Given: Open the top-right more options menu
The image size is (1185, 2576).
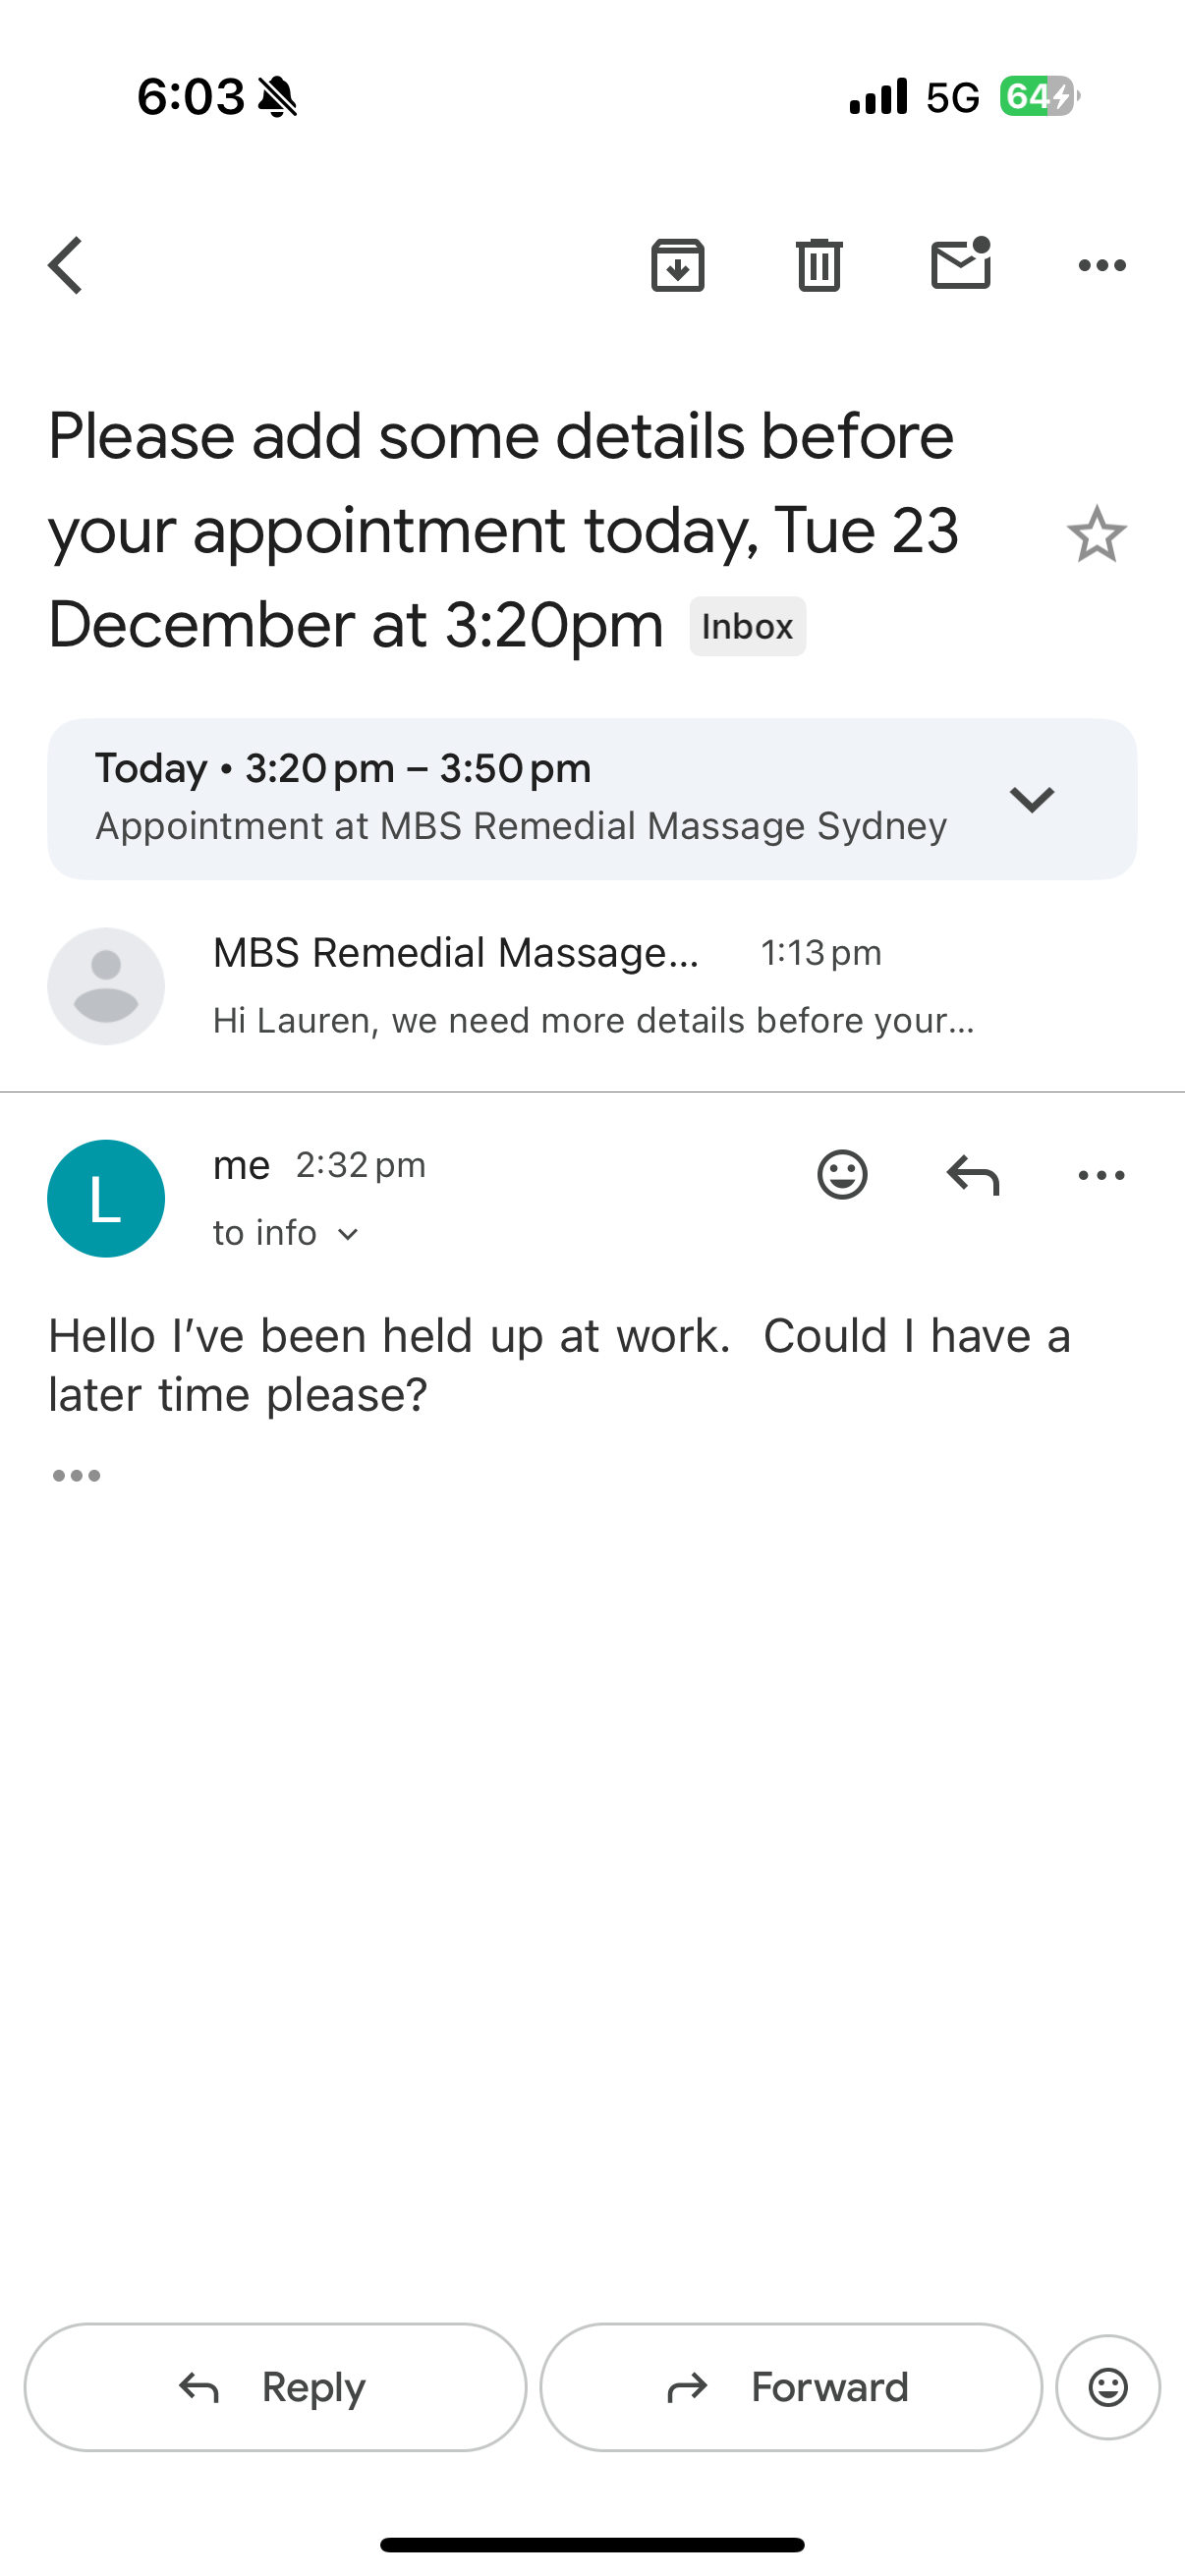Looking at the screenshot, I should click(1102, 266).
